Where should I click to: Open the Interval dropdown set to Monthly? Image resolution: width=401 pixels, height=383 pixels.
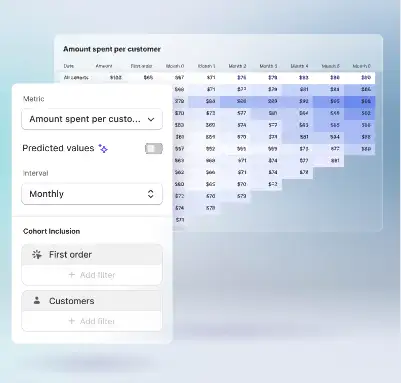tap(92, 194)
